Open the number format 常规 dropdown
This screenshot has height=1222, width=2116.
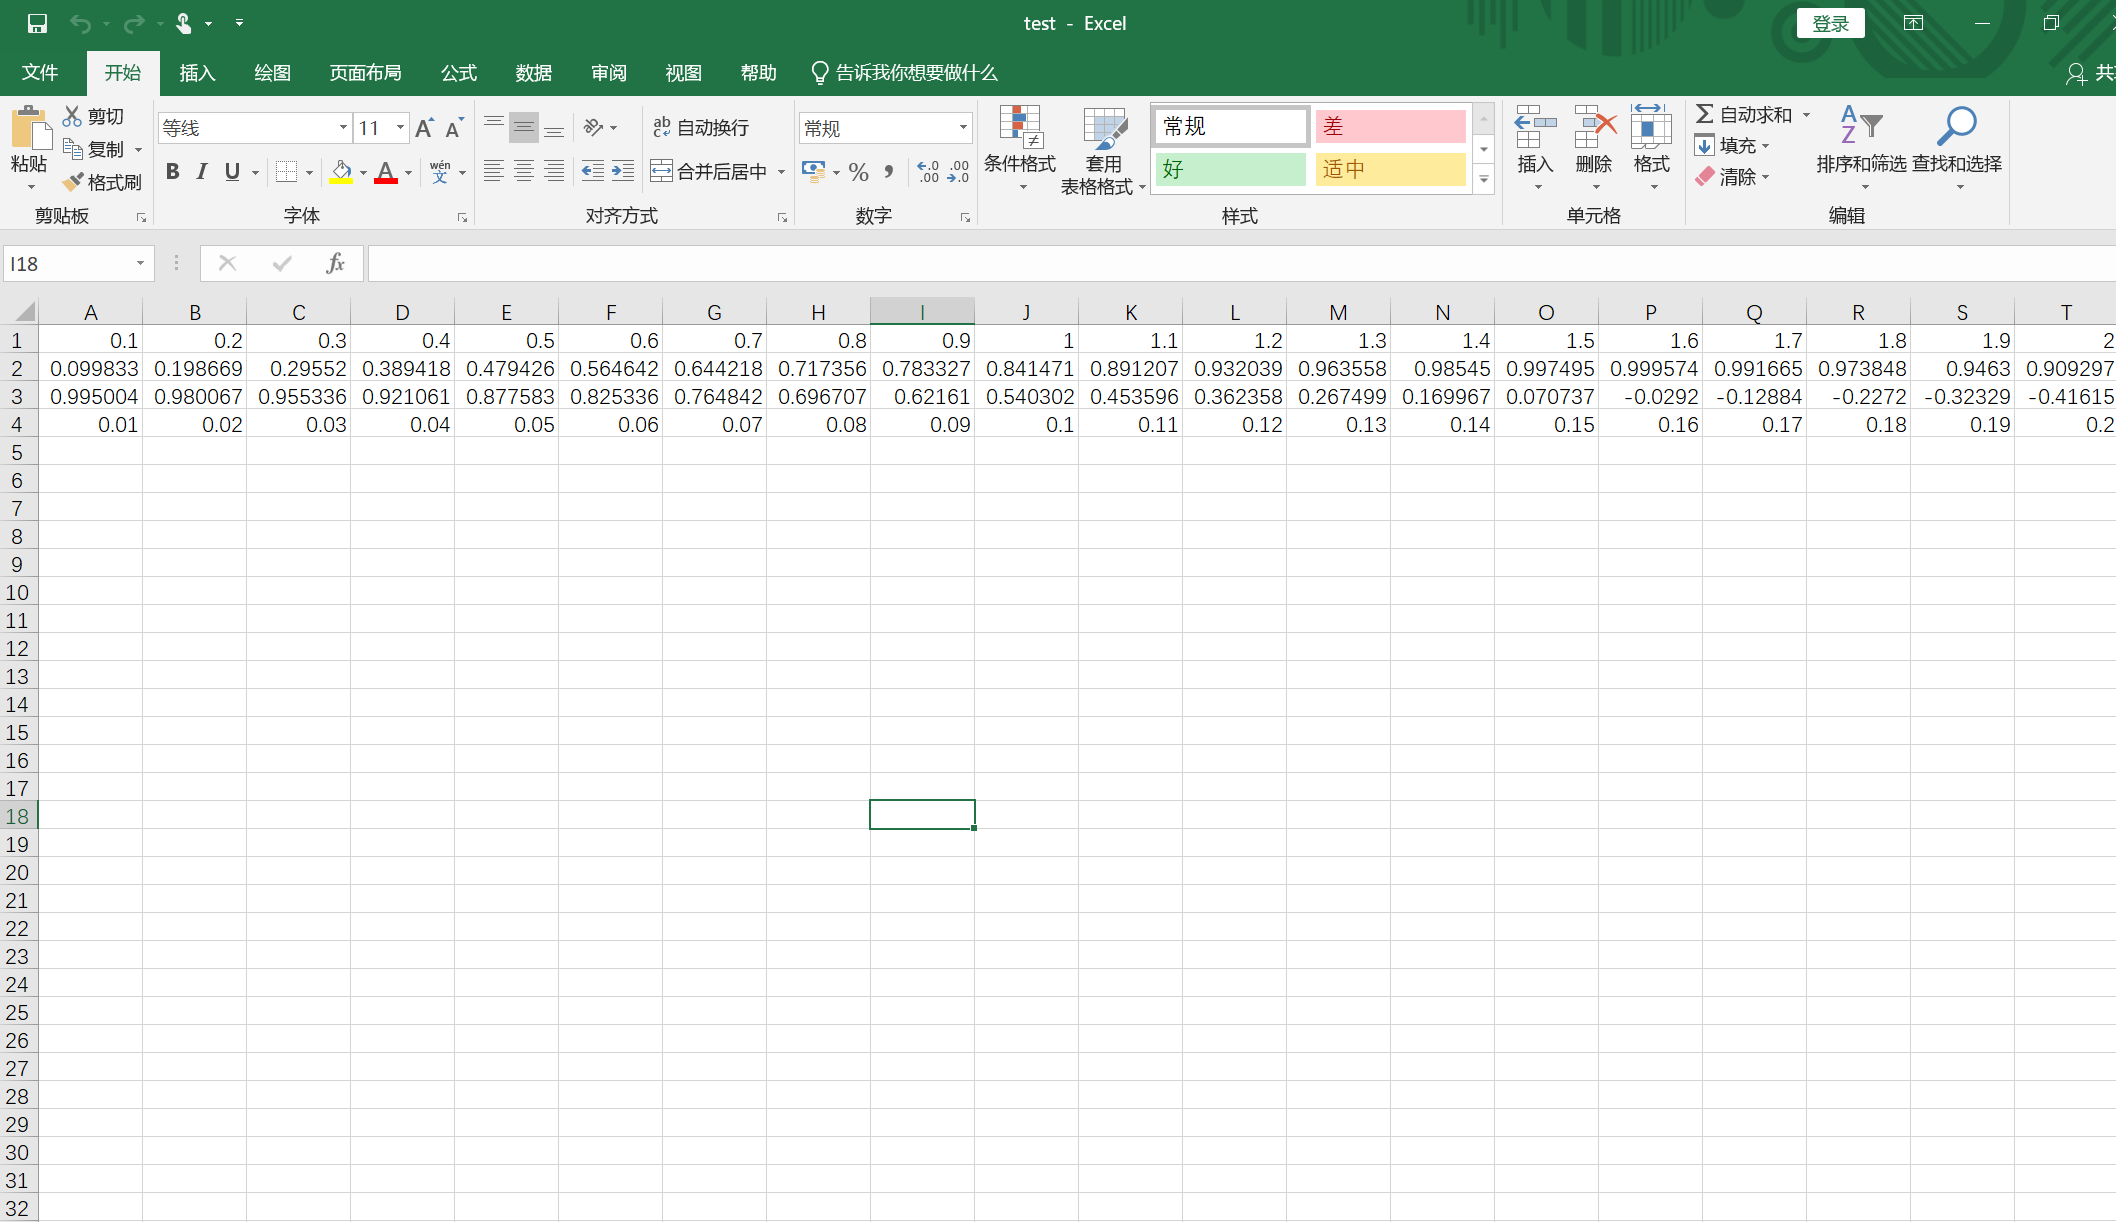[963, 128]
